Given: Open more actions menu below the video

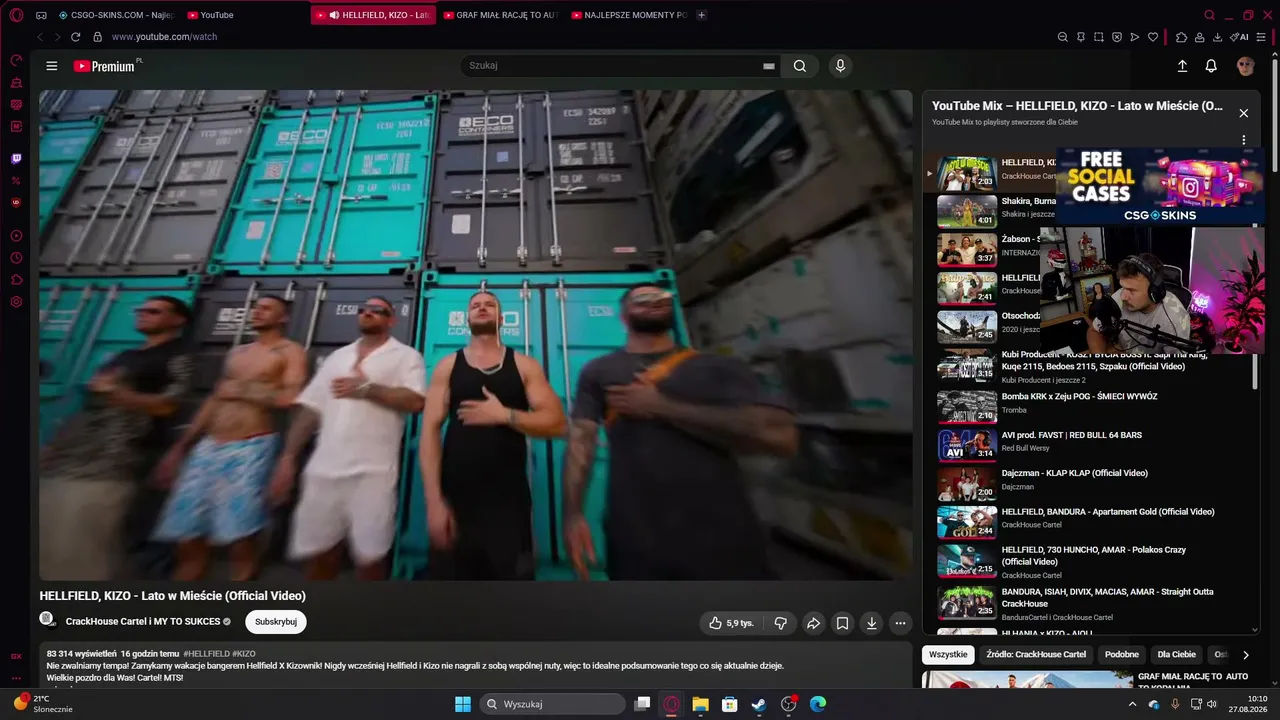Looking at the screenshot, I should click(x=901, y=623).
